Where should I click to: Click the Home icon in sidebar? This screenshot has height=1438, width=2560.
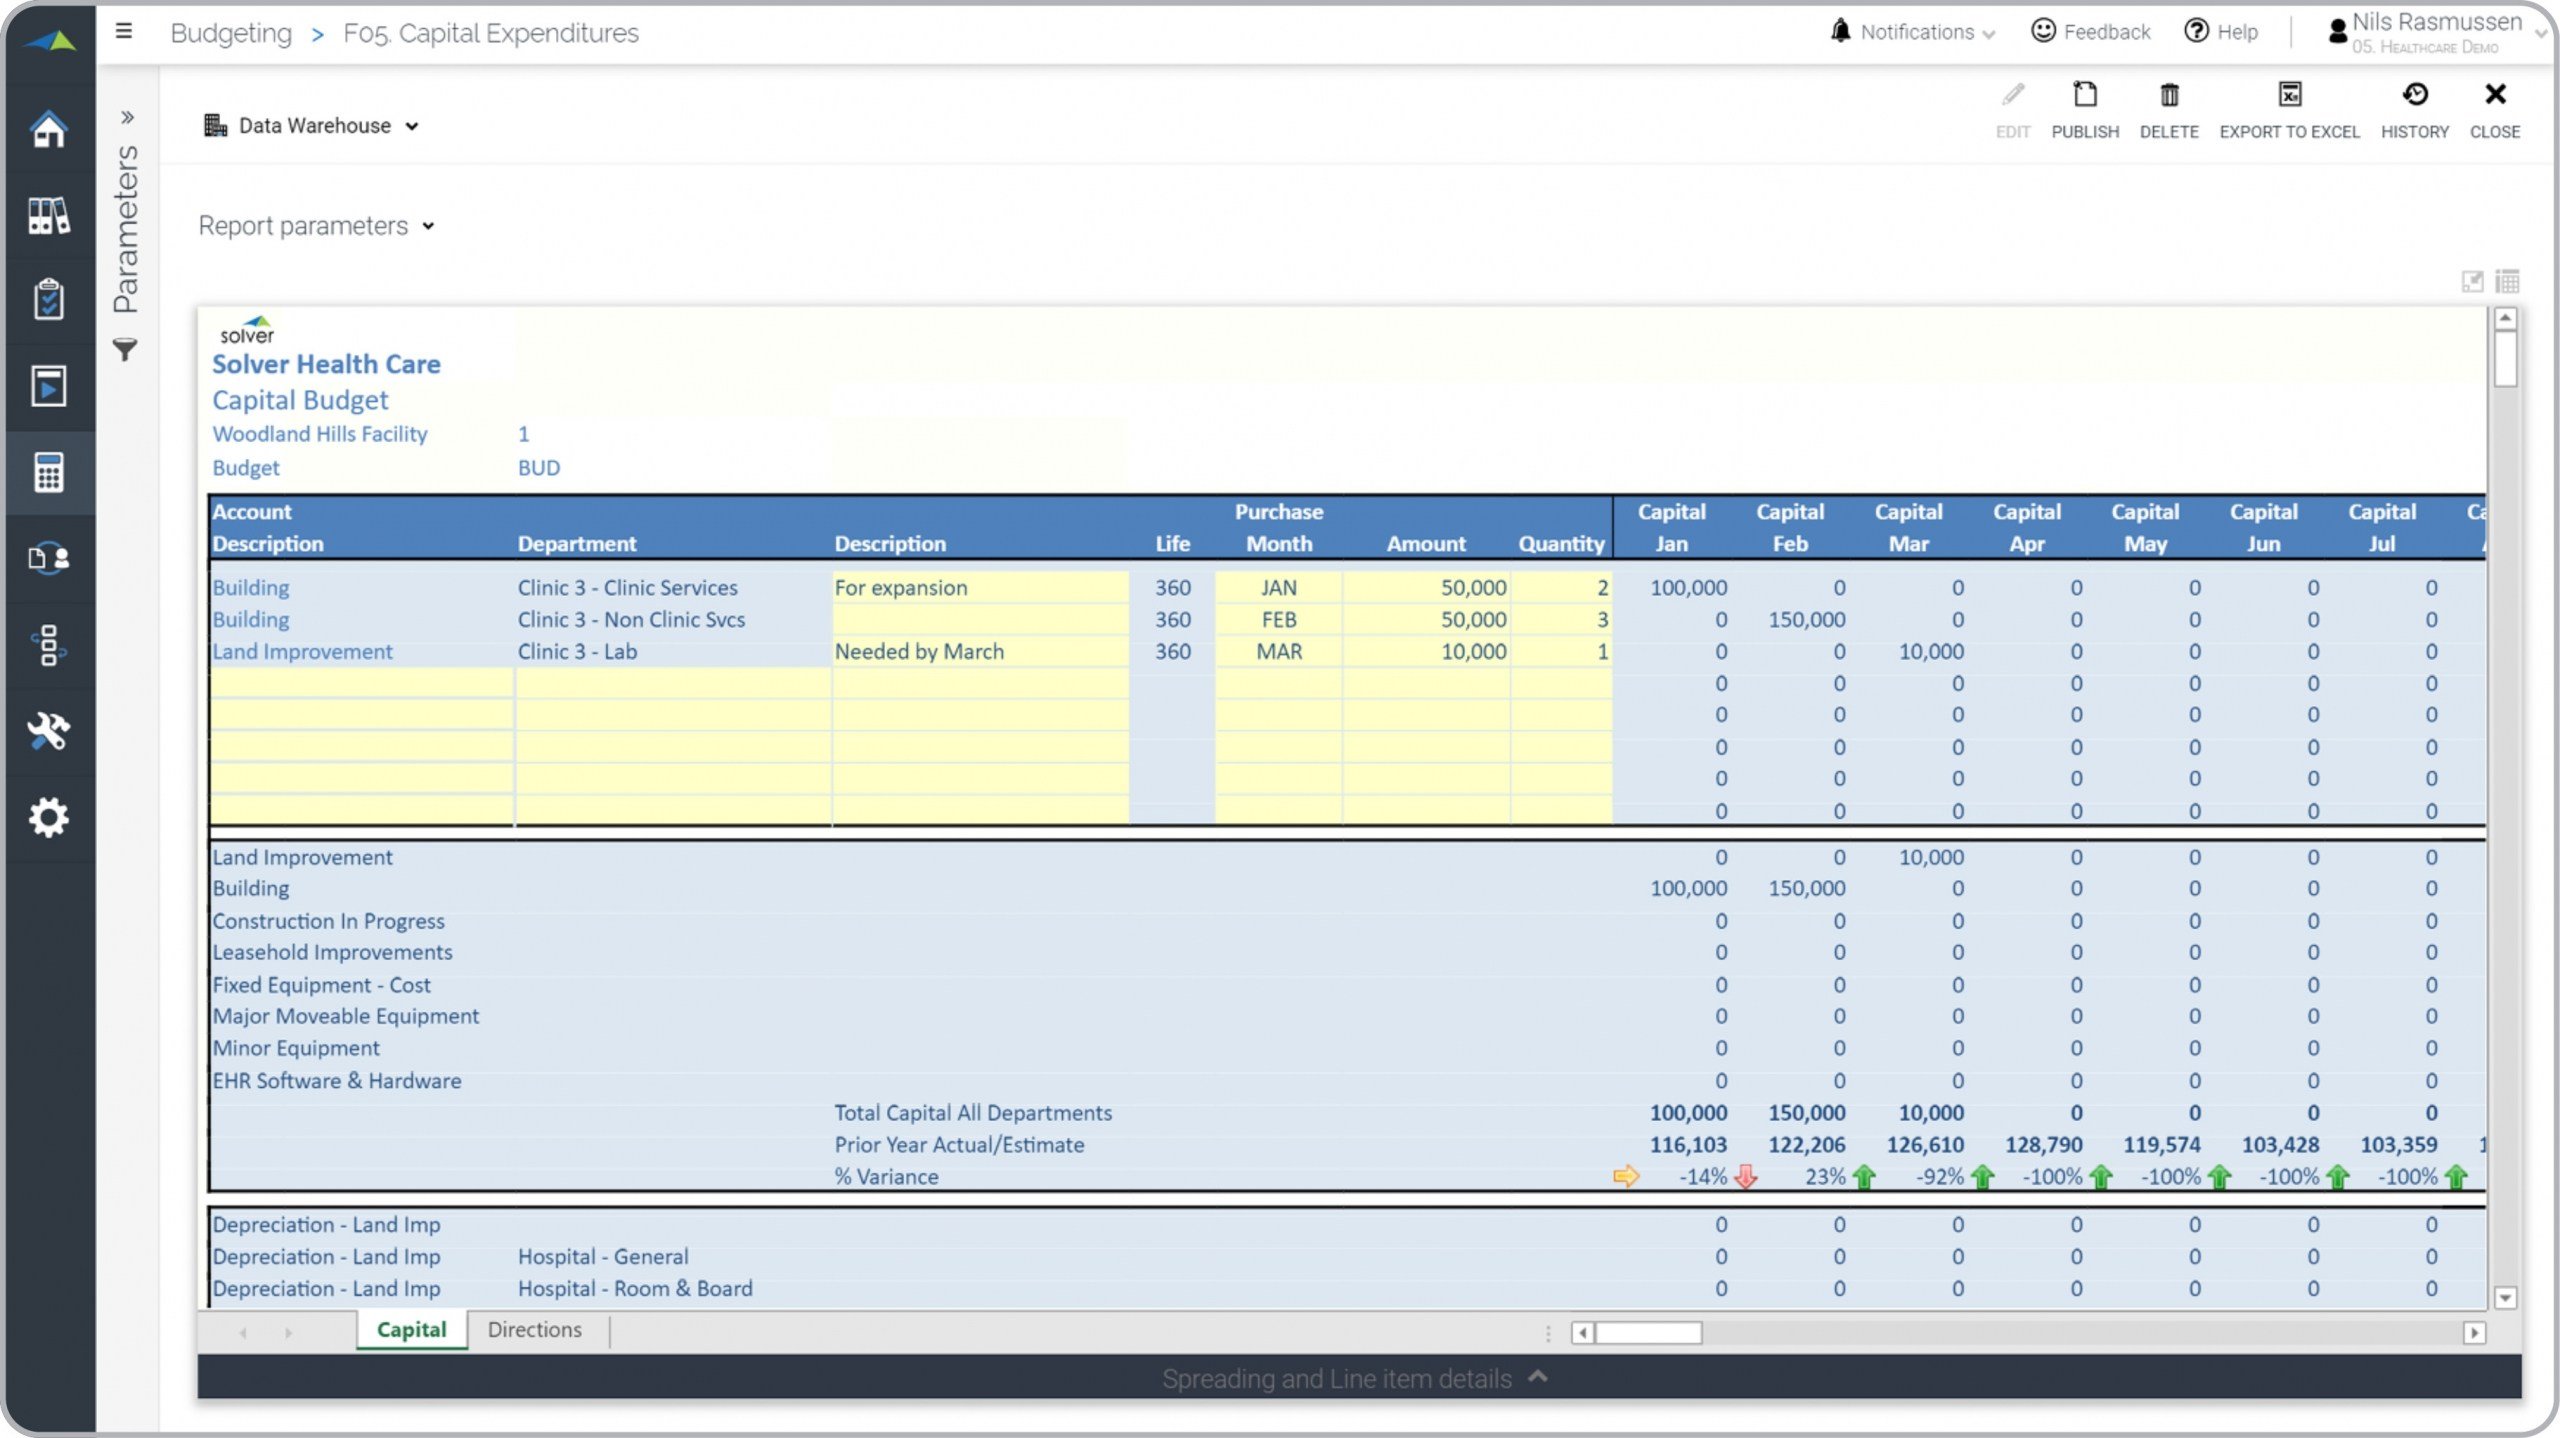[48, 128]
